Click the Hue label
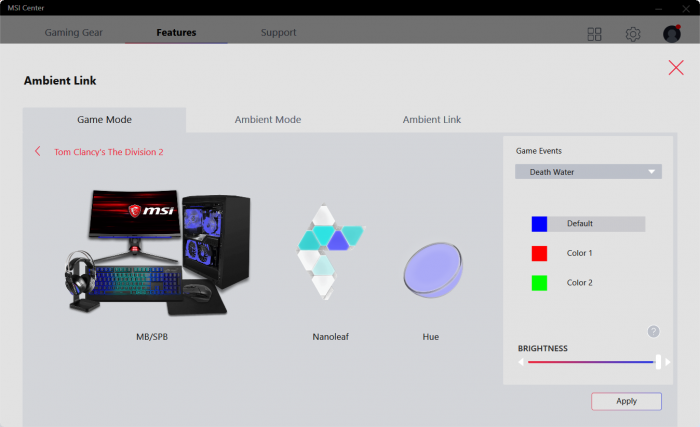 pos(430,337)
